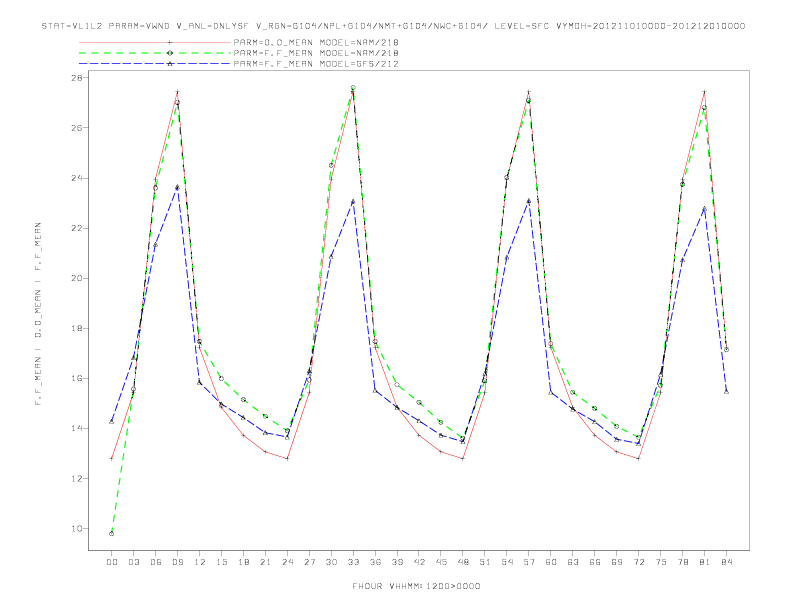
Task: Click y-axis tick label 28
Action: [x=78, y=78]
